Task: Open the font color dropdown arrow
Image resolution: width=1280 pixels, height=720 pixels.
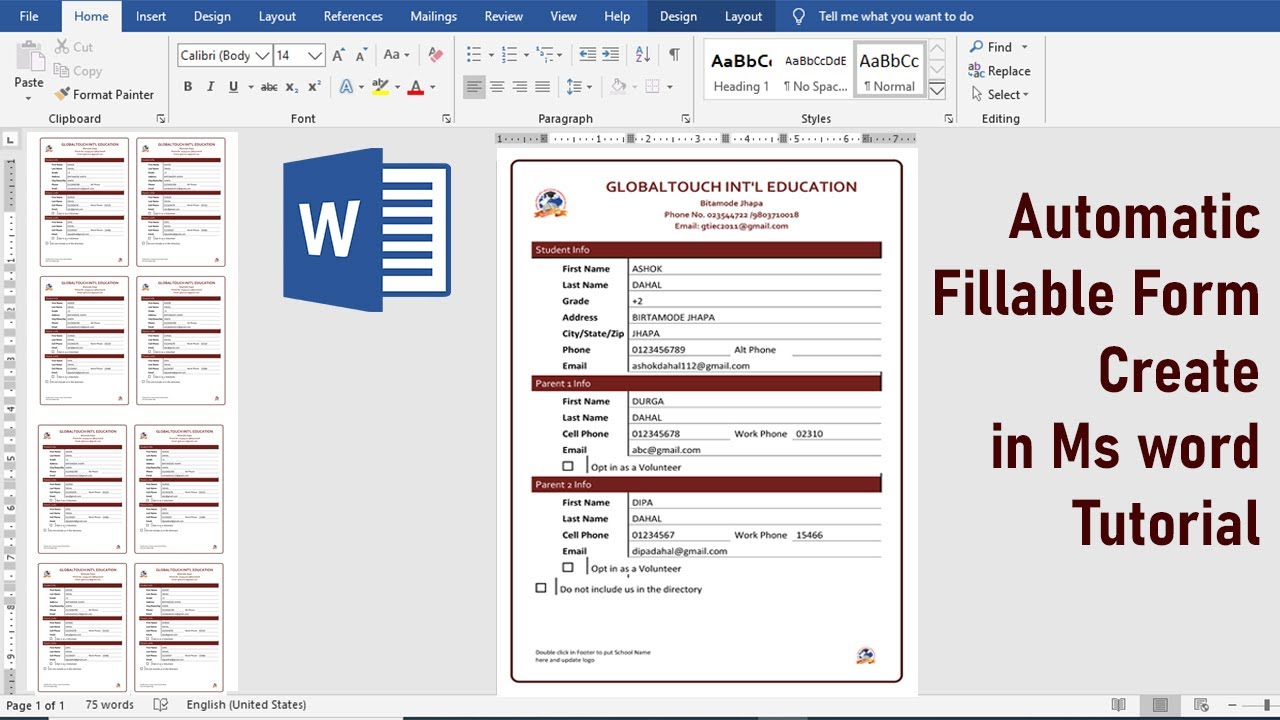Action: click(432, 87)
